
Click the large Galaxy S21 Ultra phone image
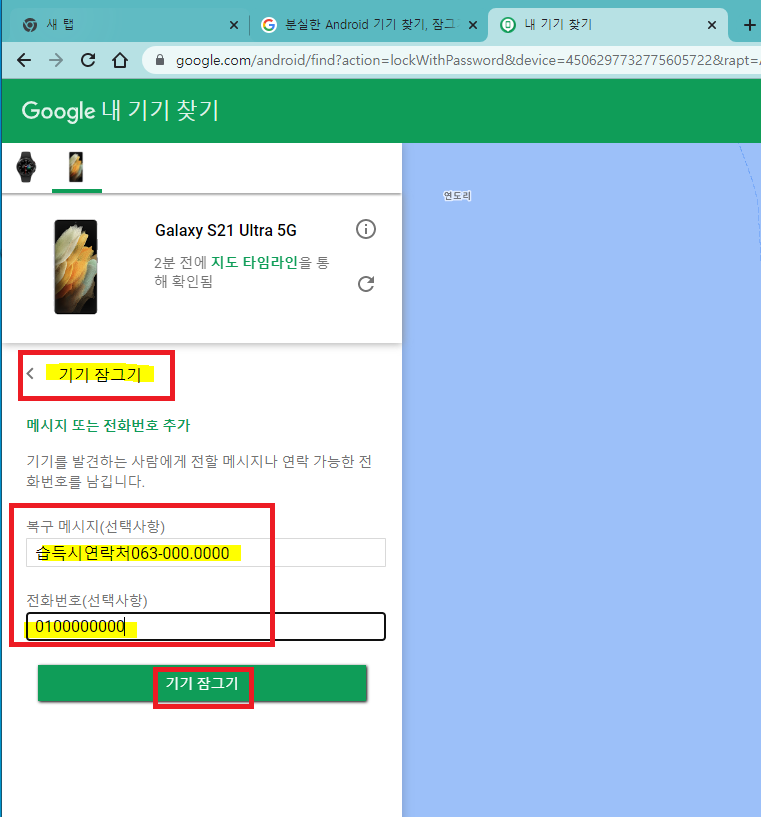point(76,267)
